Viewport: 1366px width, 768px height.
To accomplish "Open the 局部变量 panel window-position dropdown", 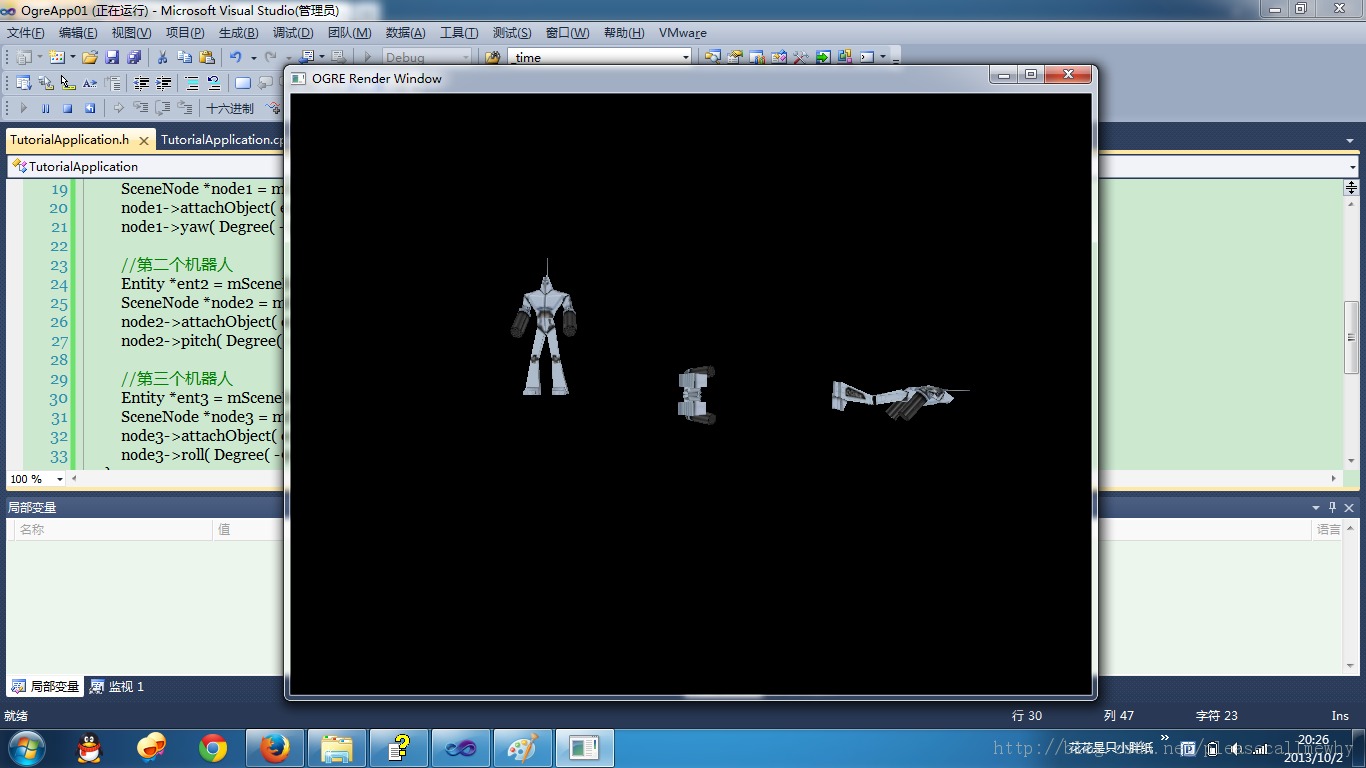I will 1316,508.
